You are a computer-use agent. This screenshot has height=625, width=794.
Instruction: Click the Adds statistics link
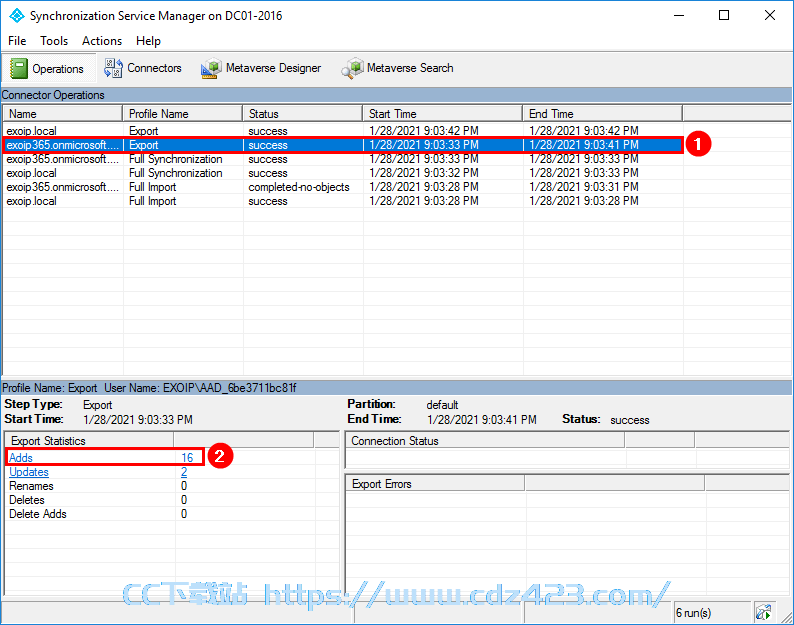(x=21, y=458)
